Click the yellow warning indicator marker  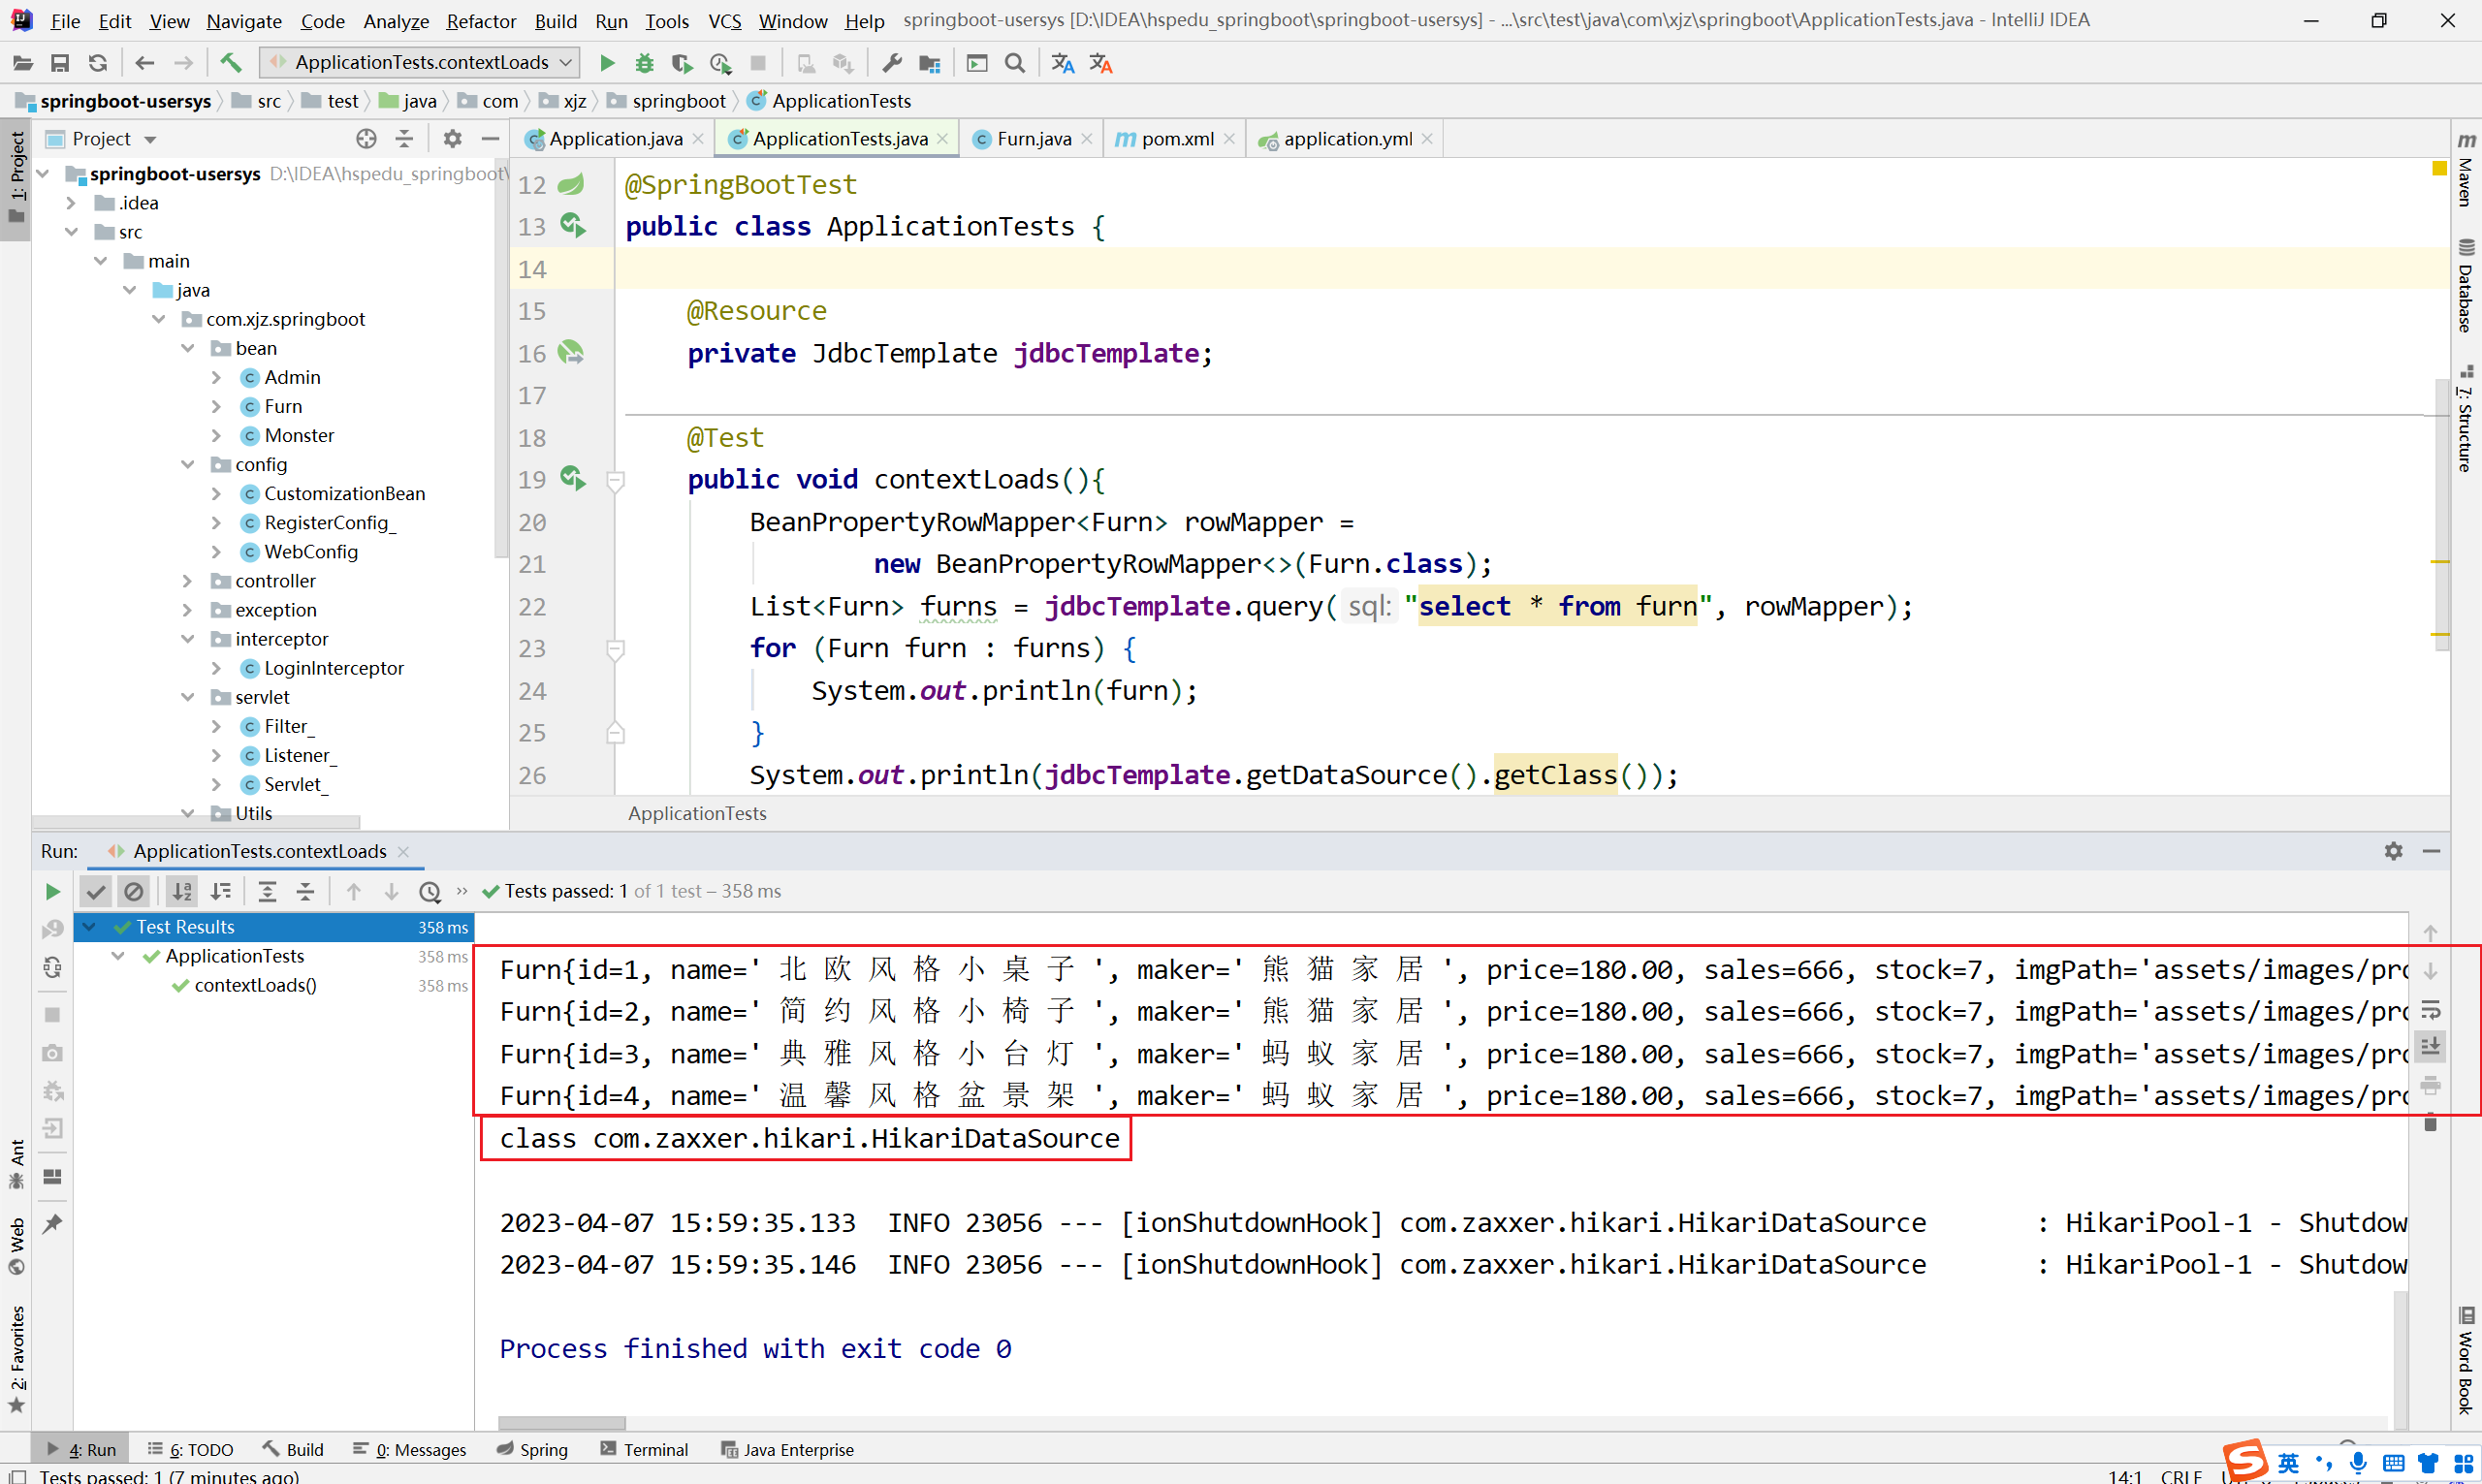pos(2439,169)
